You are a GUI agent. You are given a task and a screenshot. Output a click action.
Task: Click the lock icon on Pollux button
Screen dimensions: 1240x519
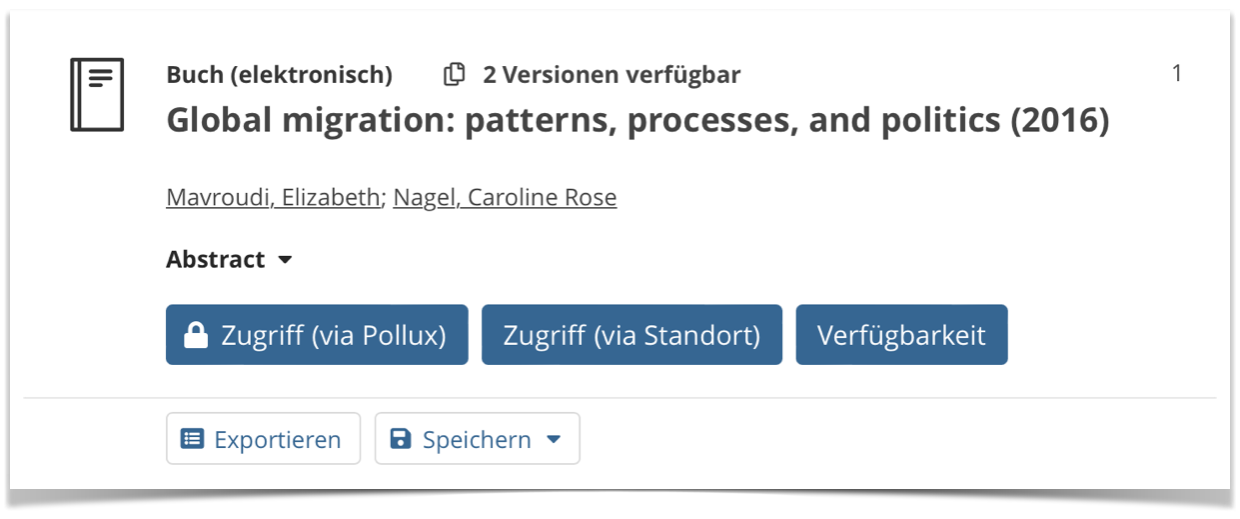pos(196,335)
